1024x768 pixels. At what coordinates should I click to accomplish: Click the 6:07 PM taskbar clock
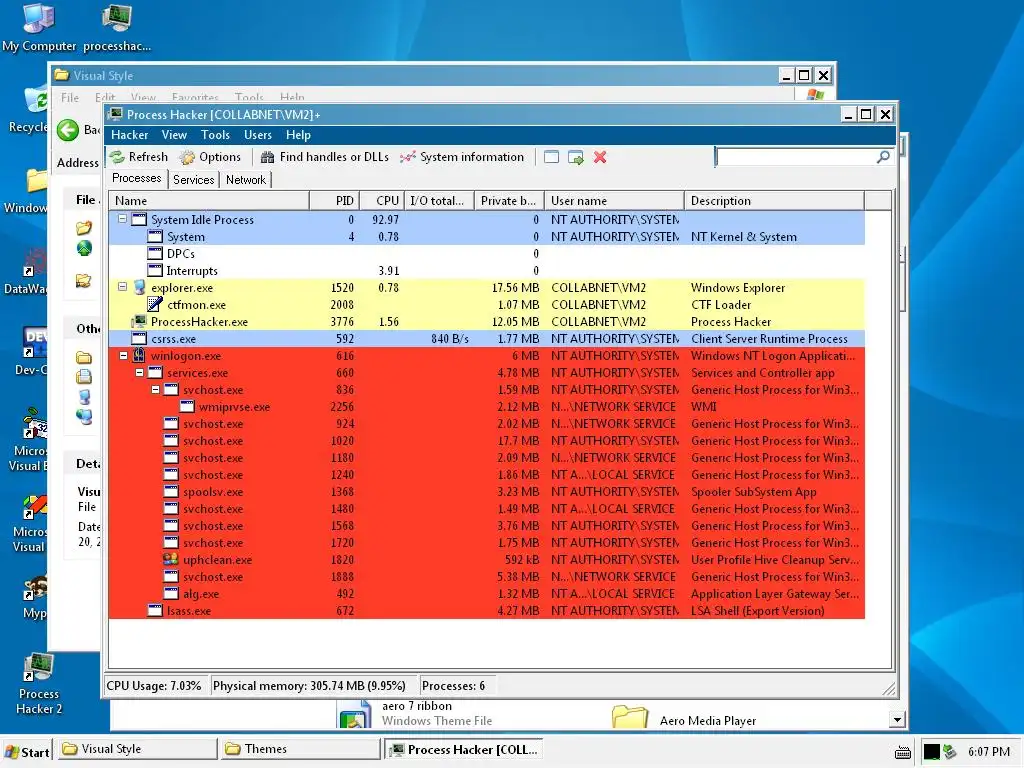point(988,752)
